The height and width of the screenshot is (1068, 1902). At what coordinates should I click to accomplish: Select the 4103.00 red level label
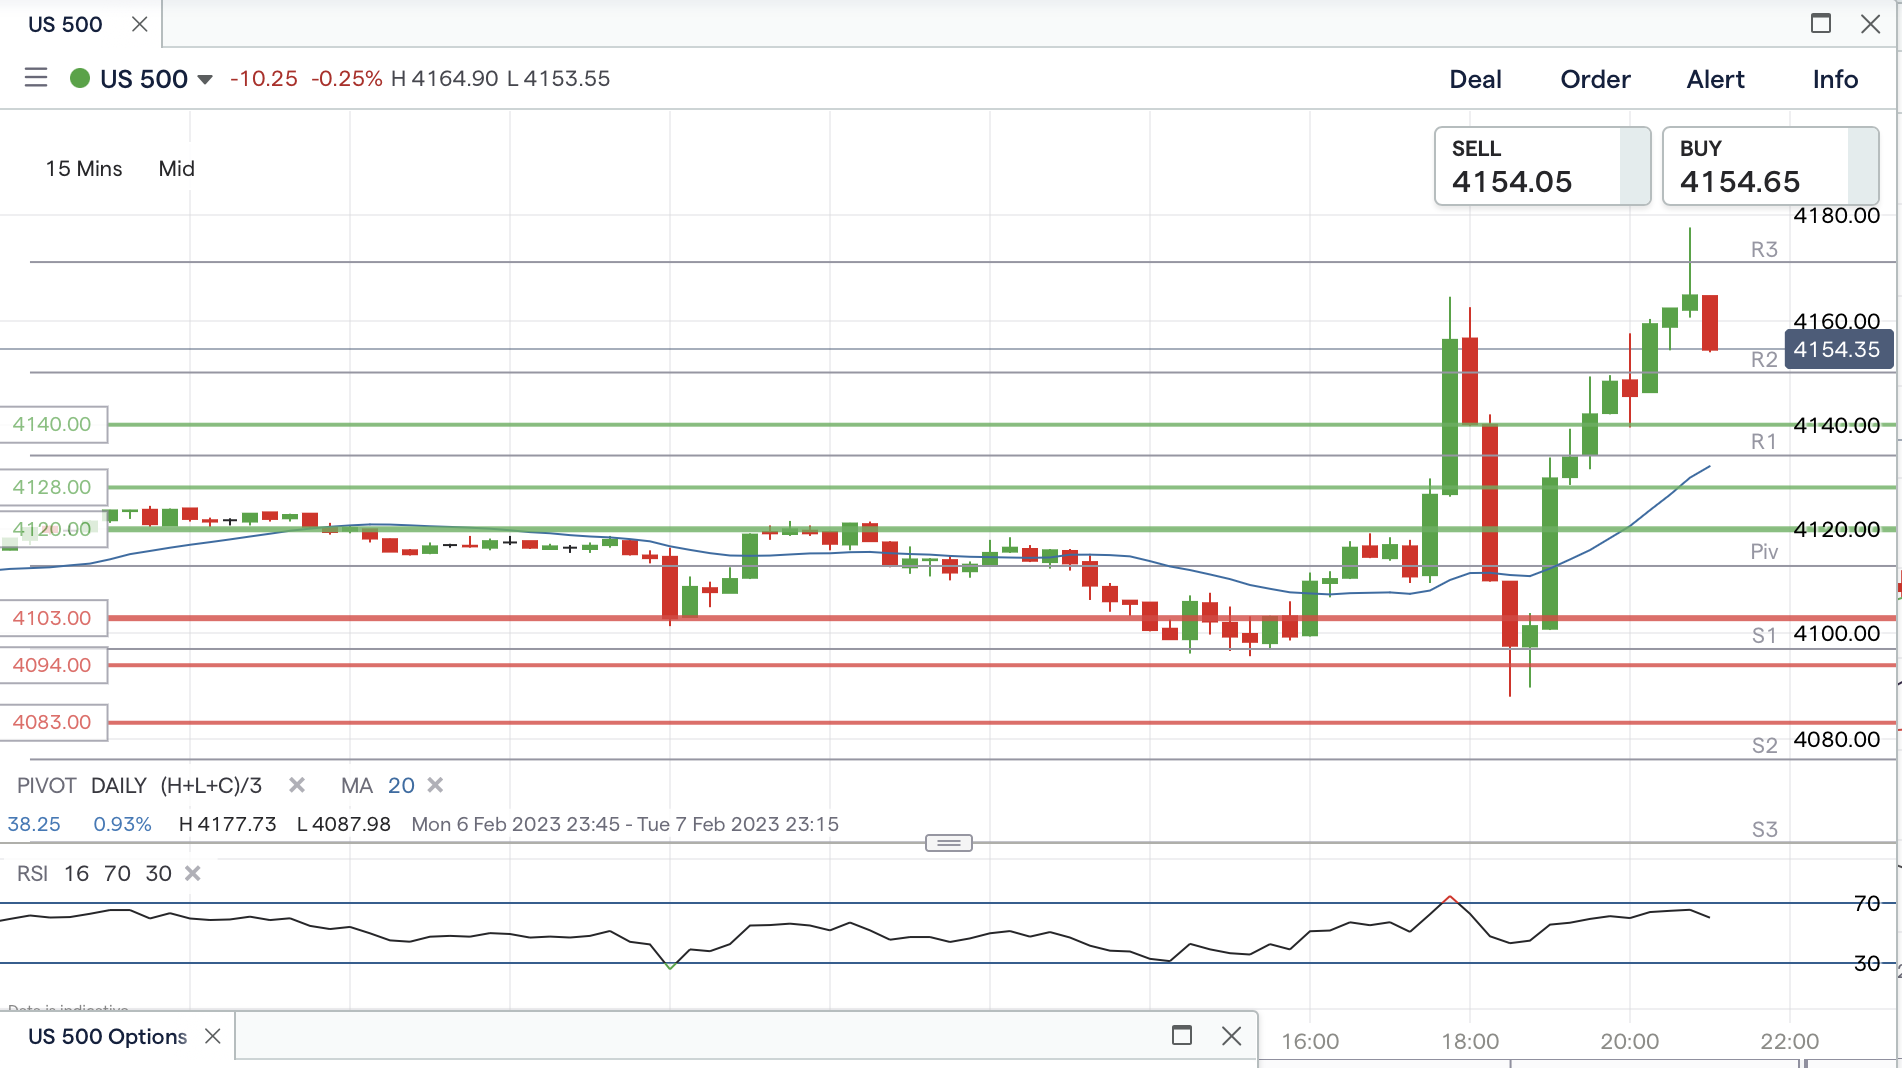tap(53, 618)
